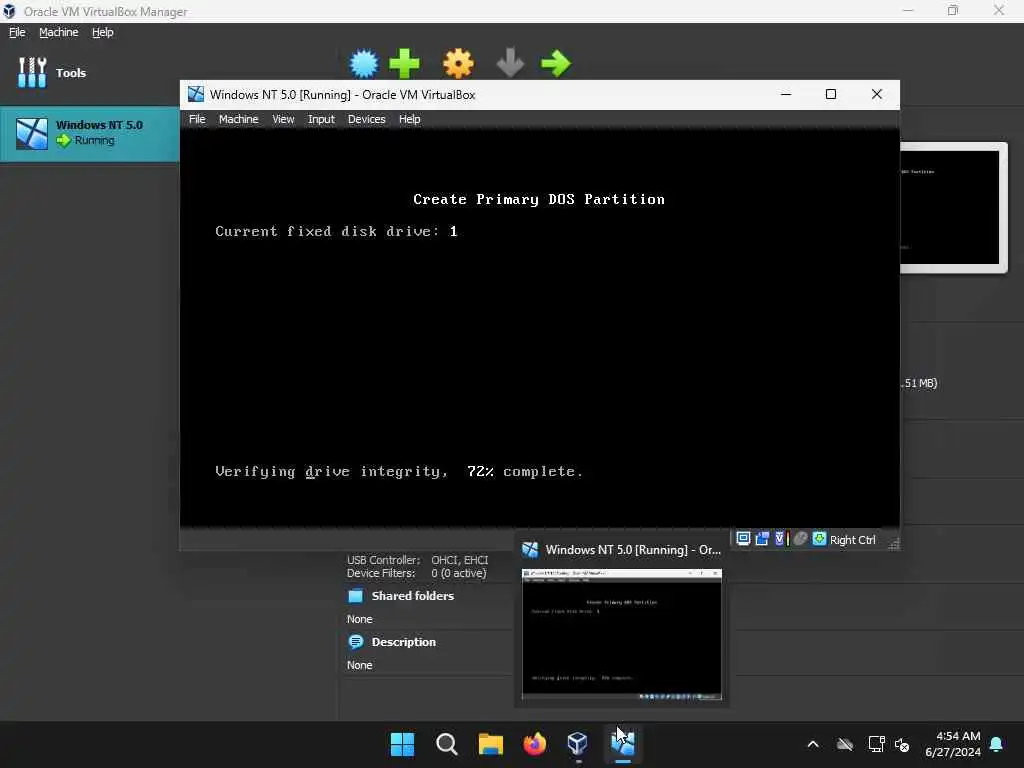Switch to VirtualBox Manager taskbar icon
This screenshot has height=768, width=1024.
(578, 744)
